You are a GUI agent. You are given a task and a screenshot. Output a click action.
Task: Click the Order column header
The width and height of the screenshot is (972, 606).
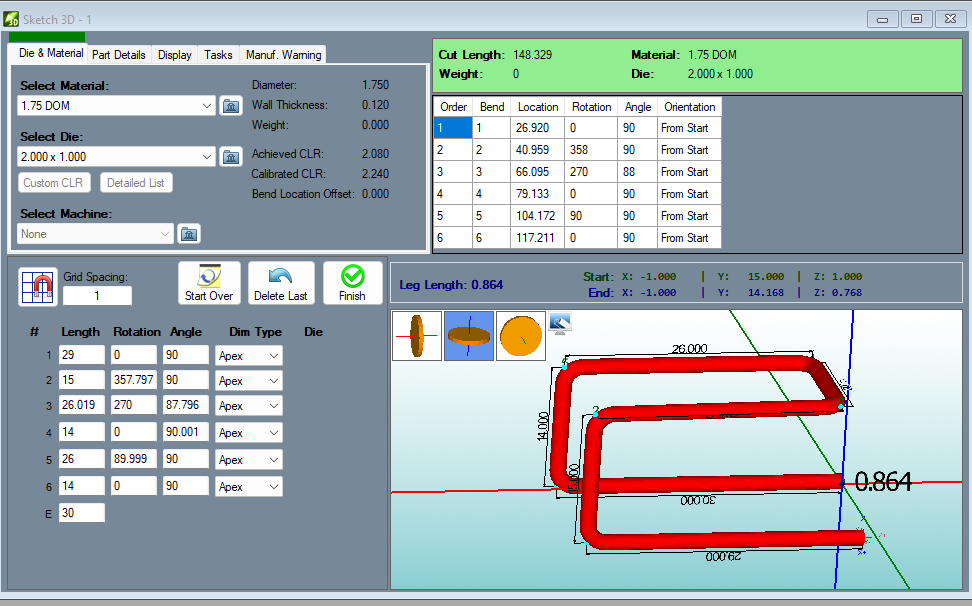[x=453, y=107]
